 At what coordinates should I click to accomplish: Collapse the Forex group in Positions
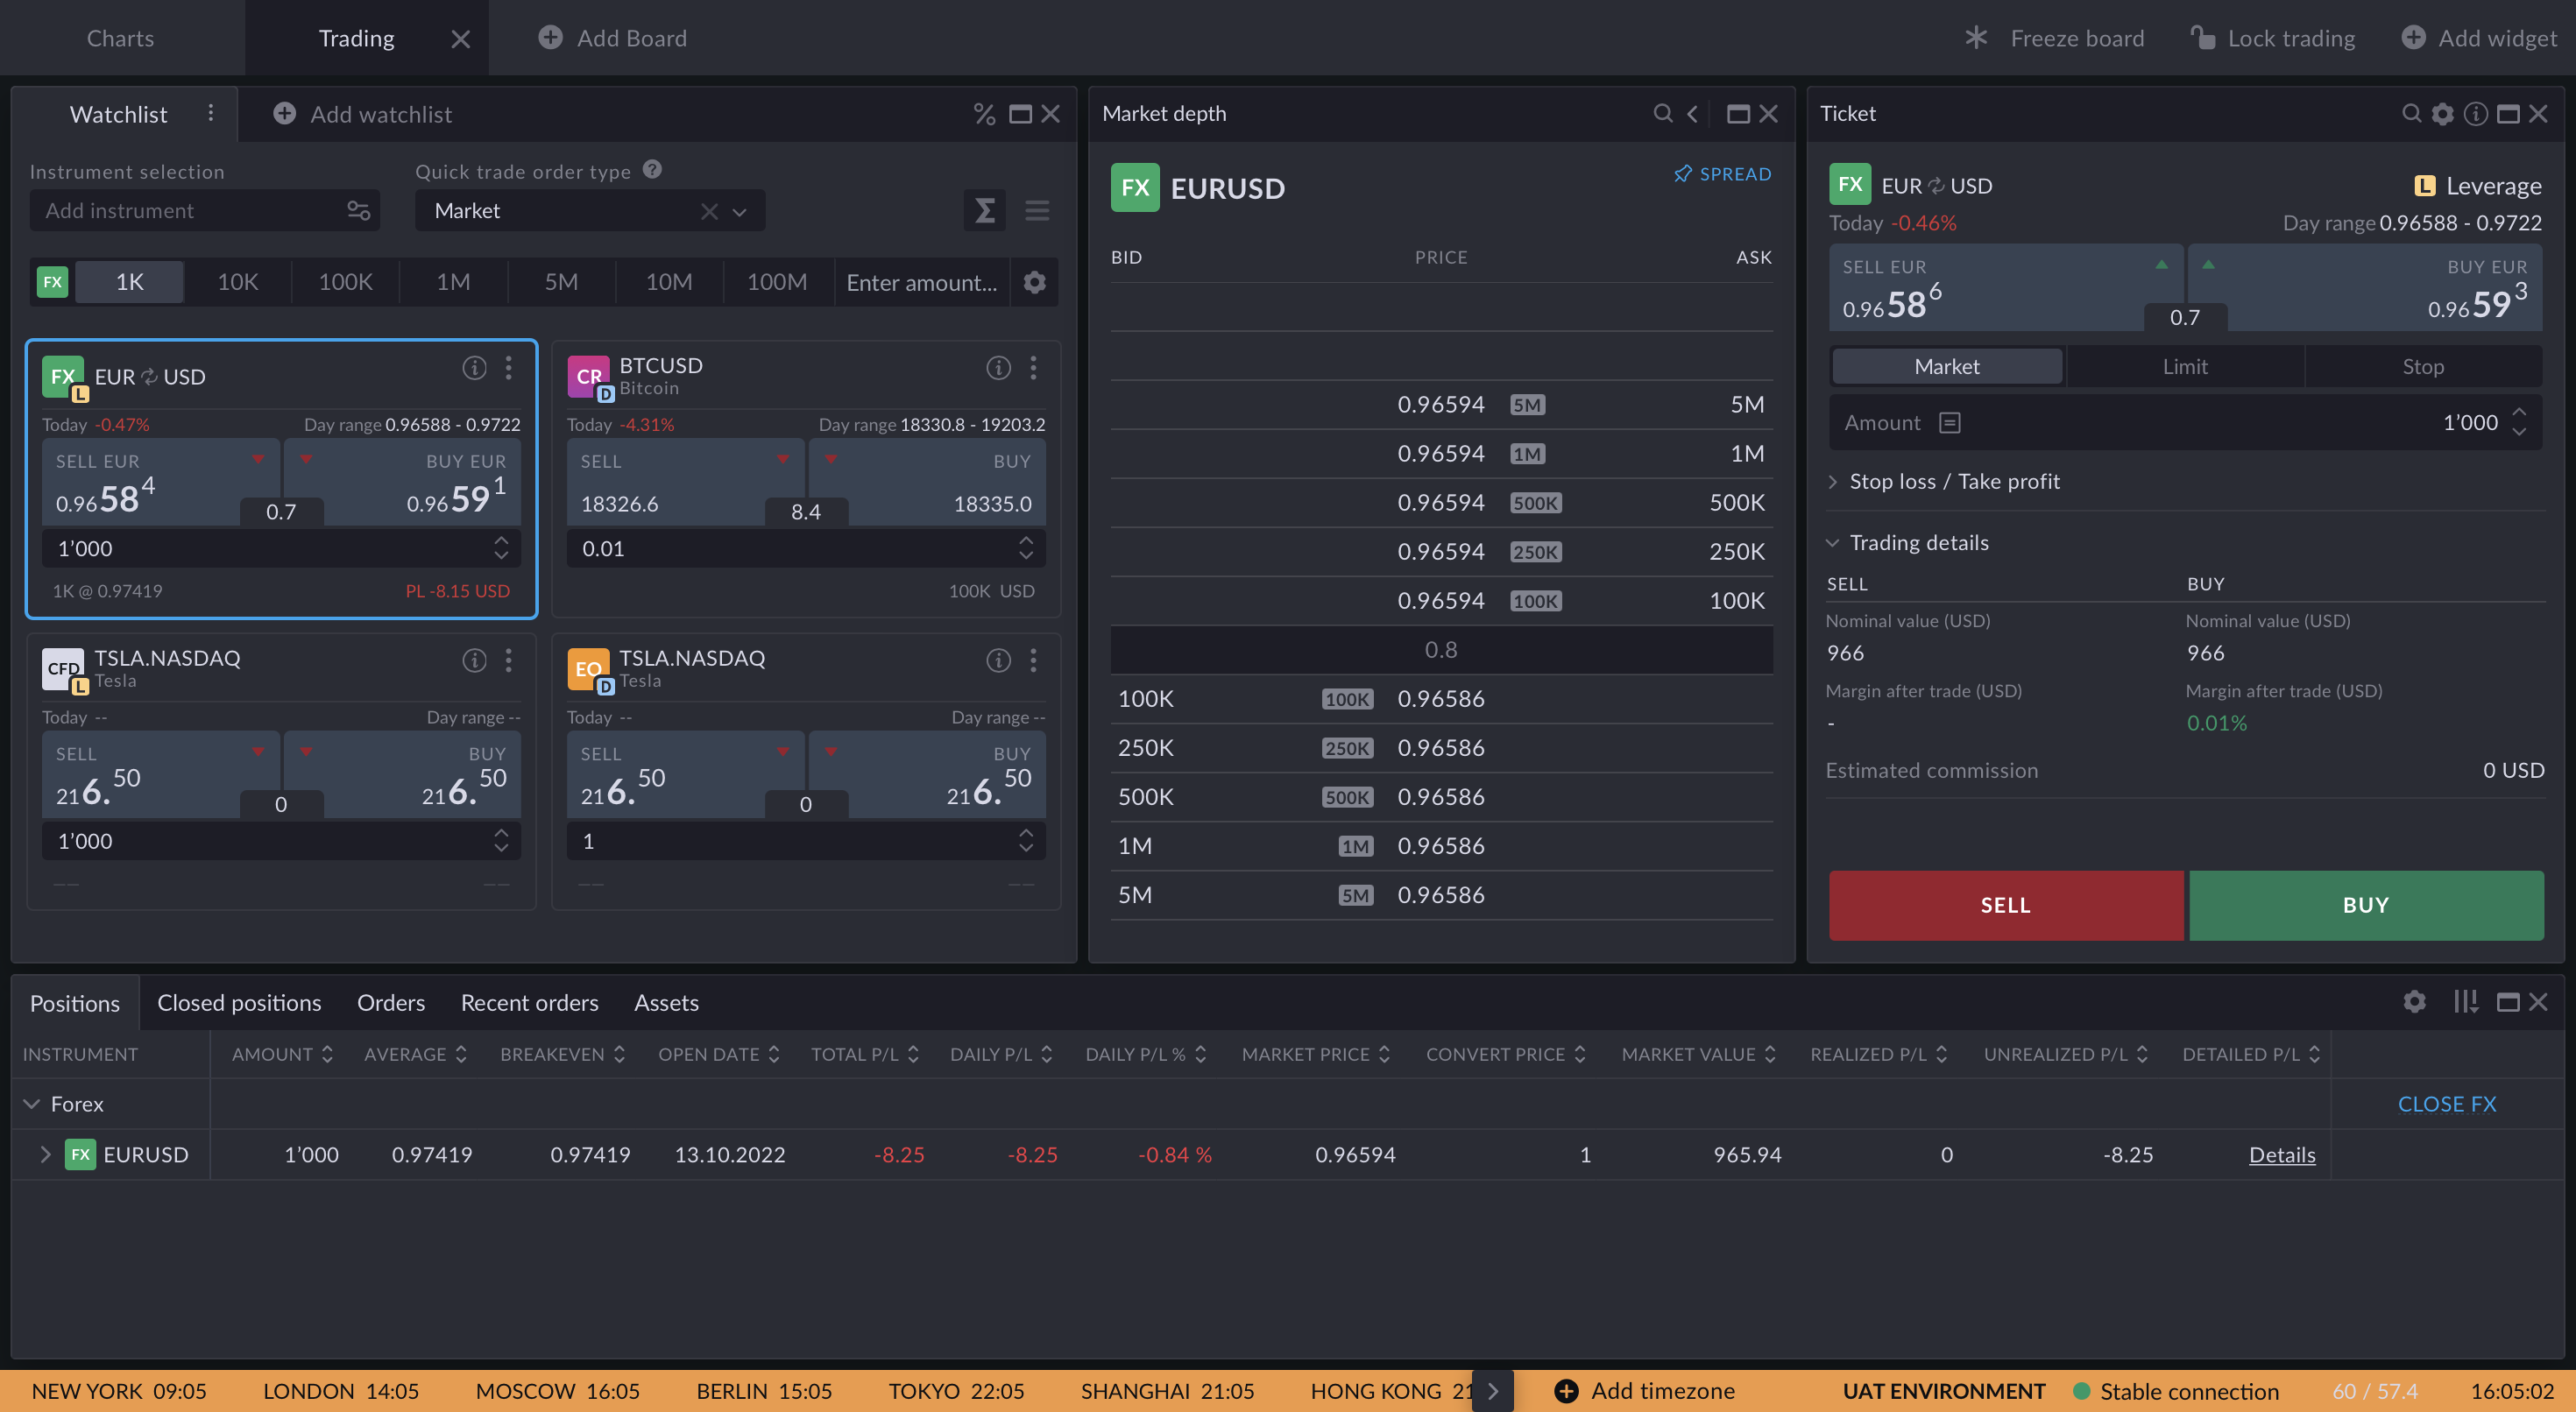pyautogui.click(x=31, y=1103)
